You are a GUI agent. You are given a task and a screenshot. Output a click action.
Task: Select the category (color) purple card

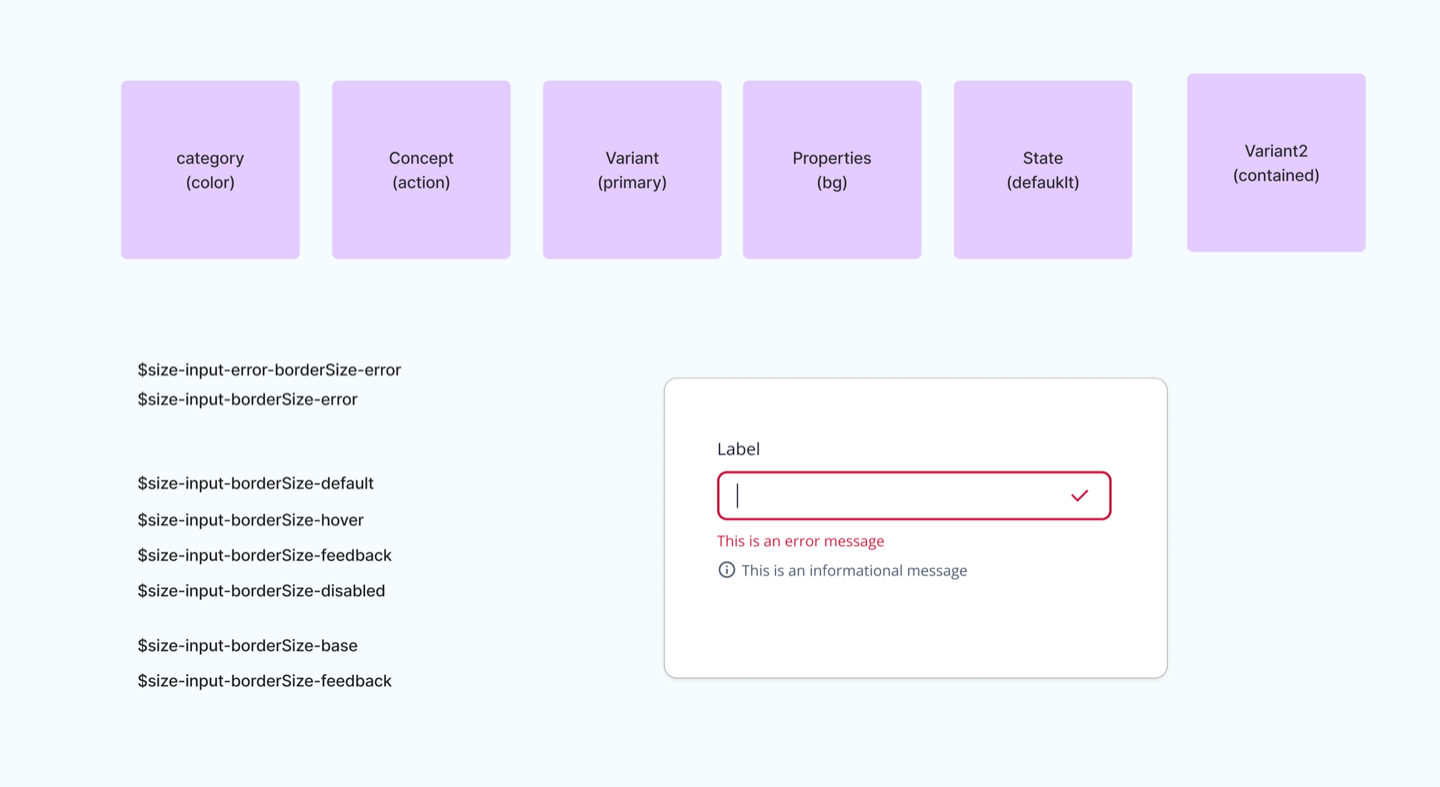(210, 170)
